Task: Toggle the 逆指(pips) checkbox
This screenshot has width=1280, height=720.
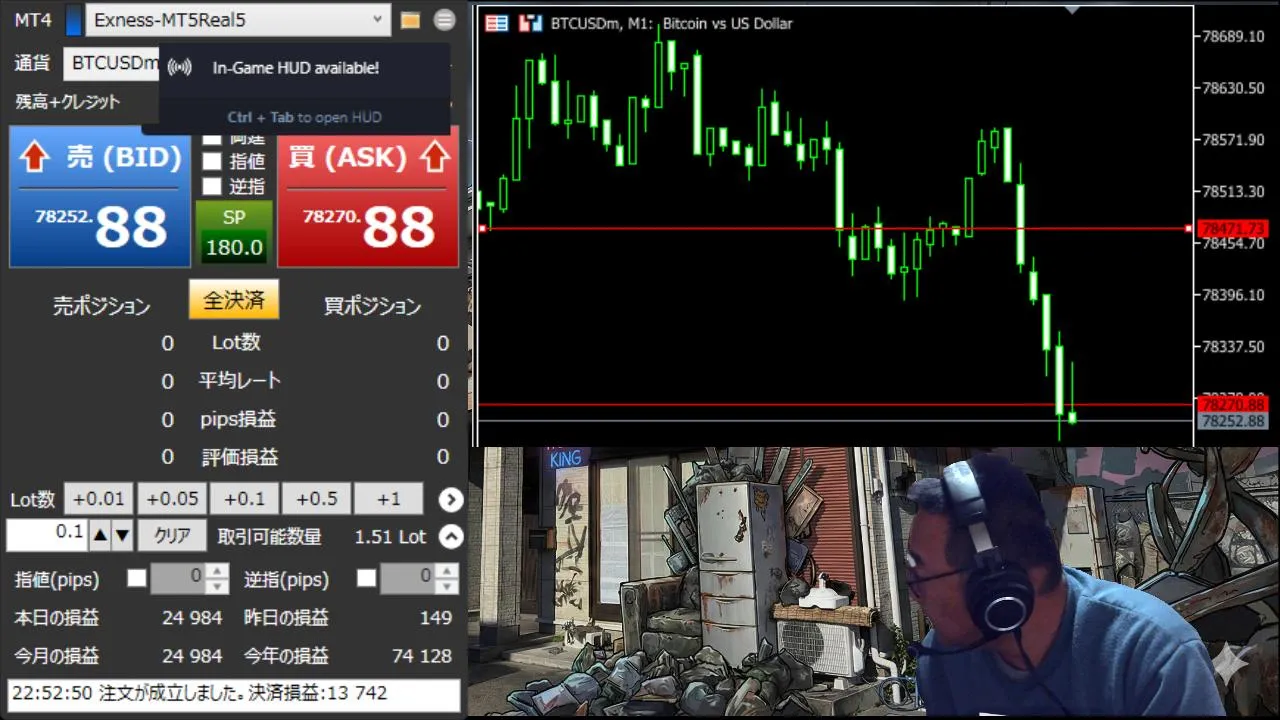Action: click(367, 578)
